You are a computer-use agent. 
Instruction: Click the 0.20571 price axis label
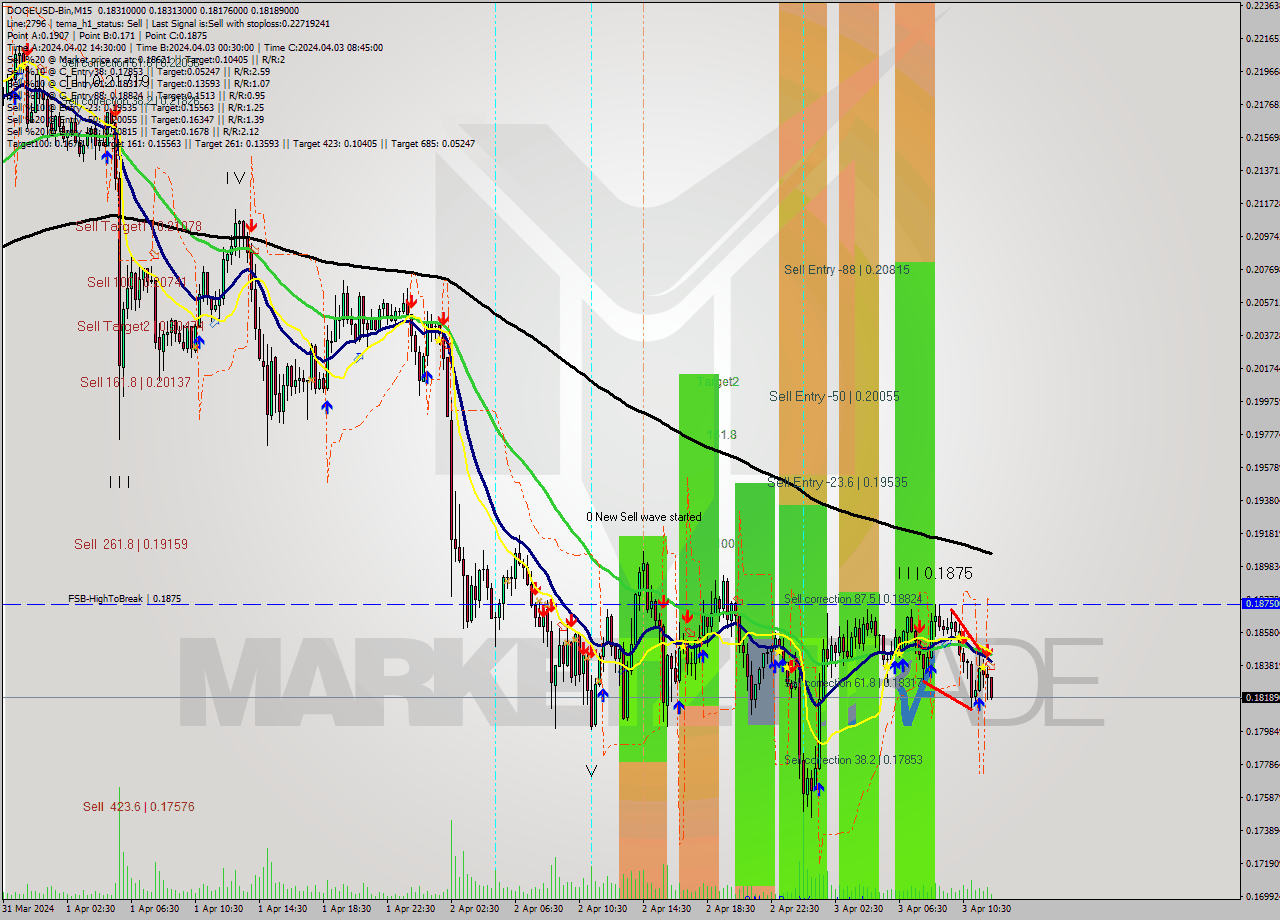coord(1262,302)
